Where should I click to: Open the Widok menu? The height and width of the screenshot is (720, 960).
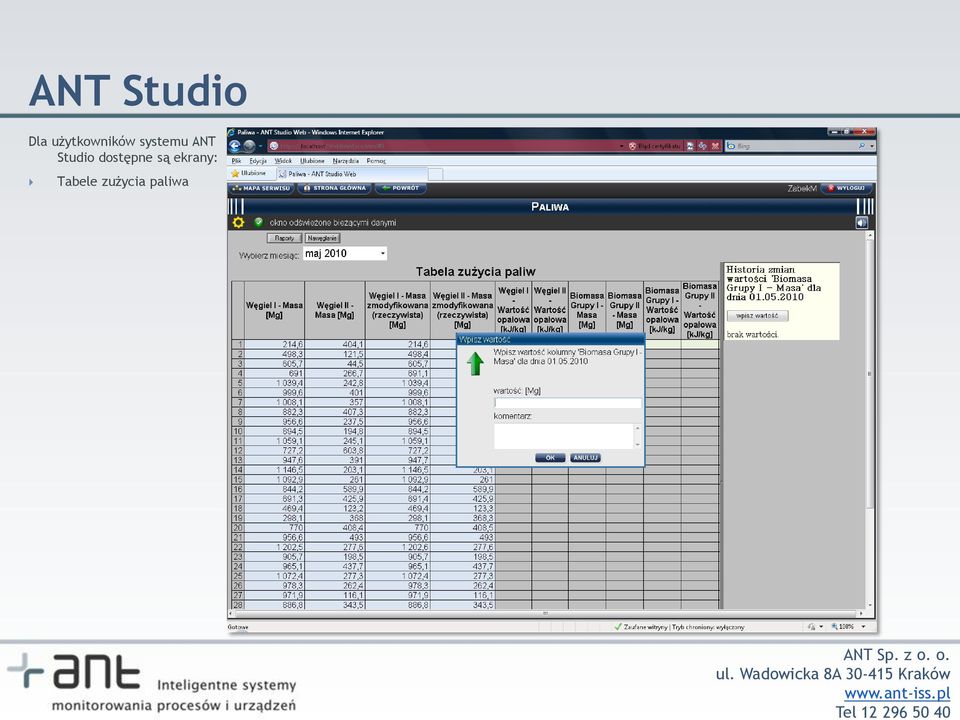pyautogui.click(x=283, y=161)
